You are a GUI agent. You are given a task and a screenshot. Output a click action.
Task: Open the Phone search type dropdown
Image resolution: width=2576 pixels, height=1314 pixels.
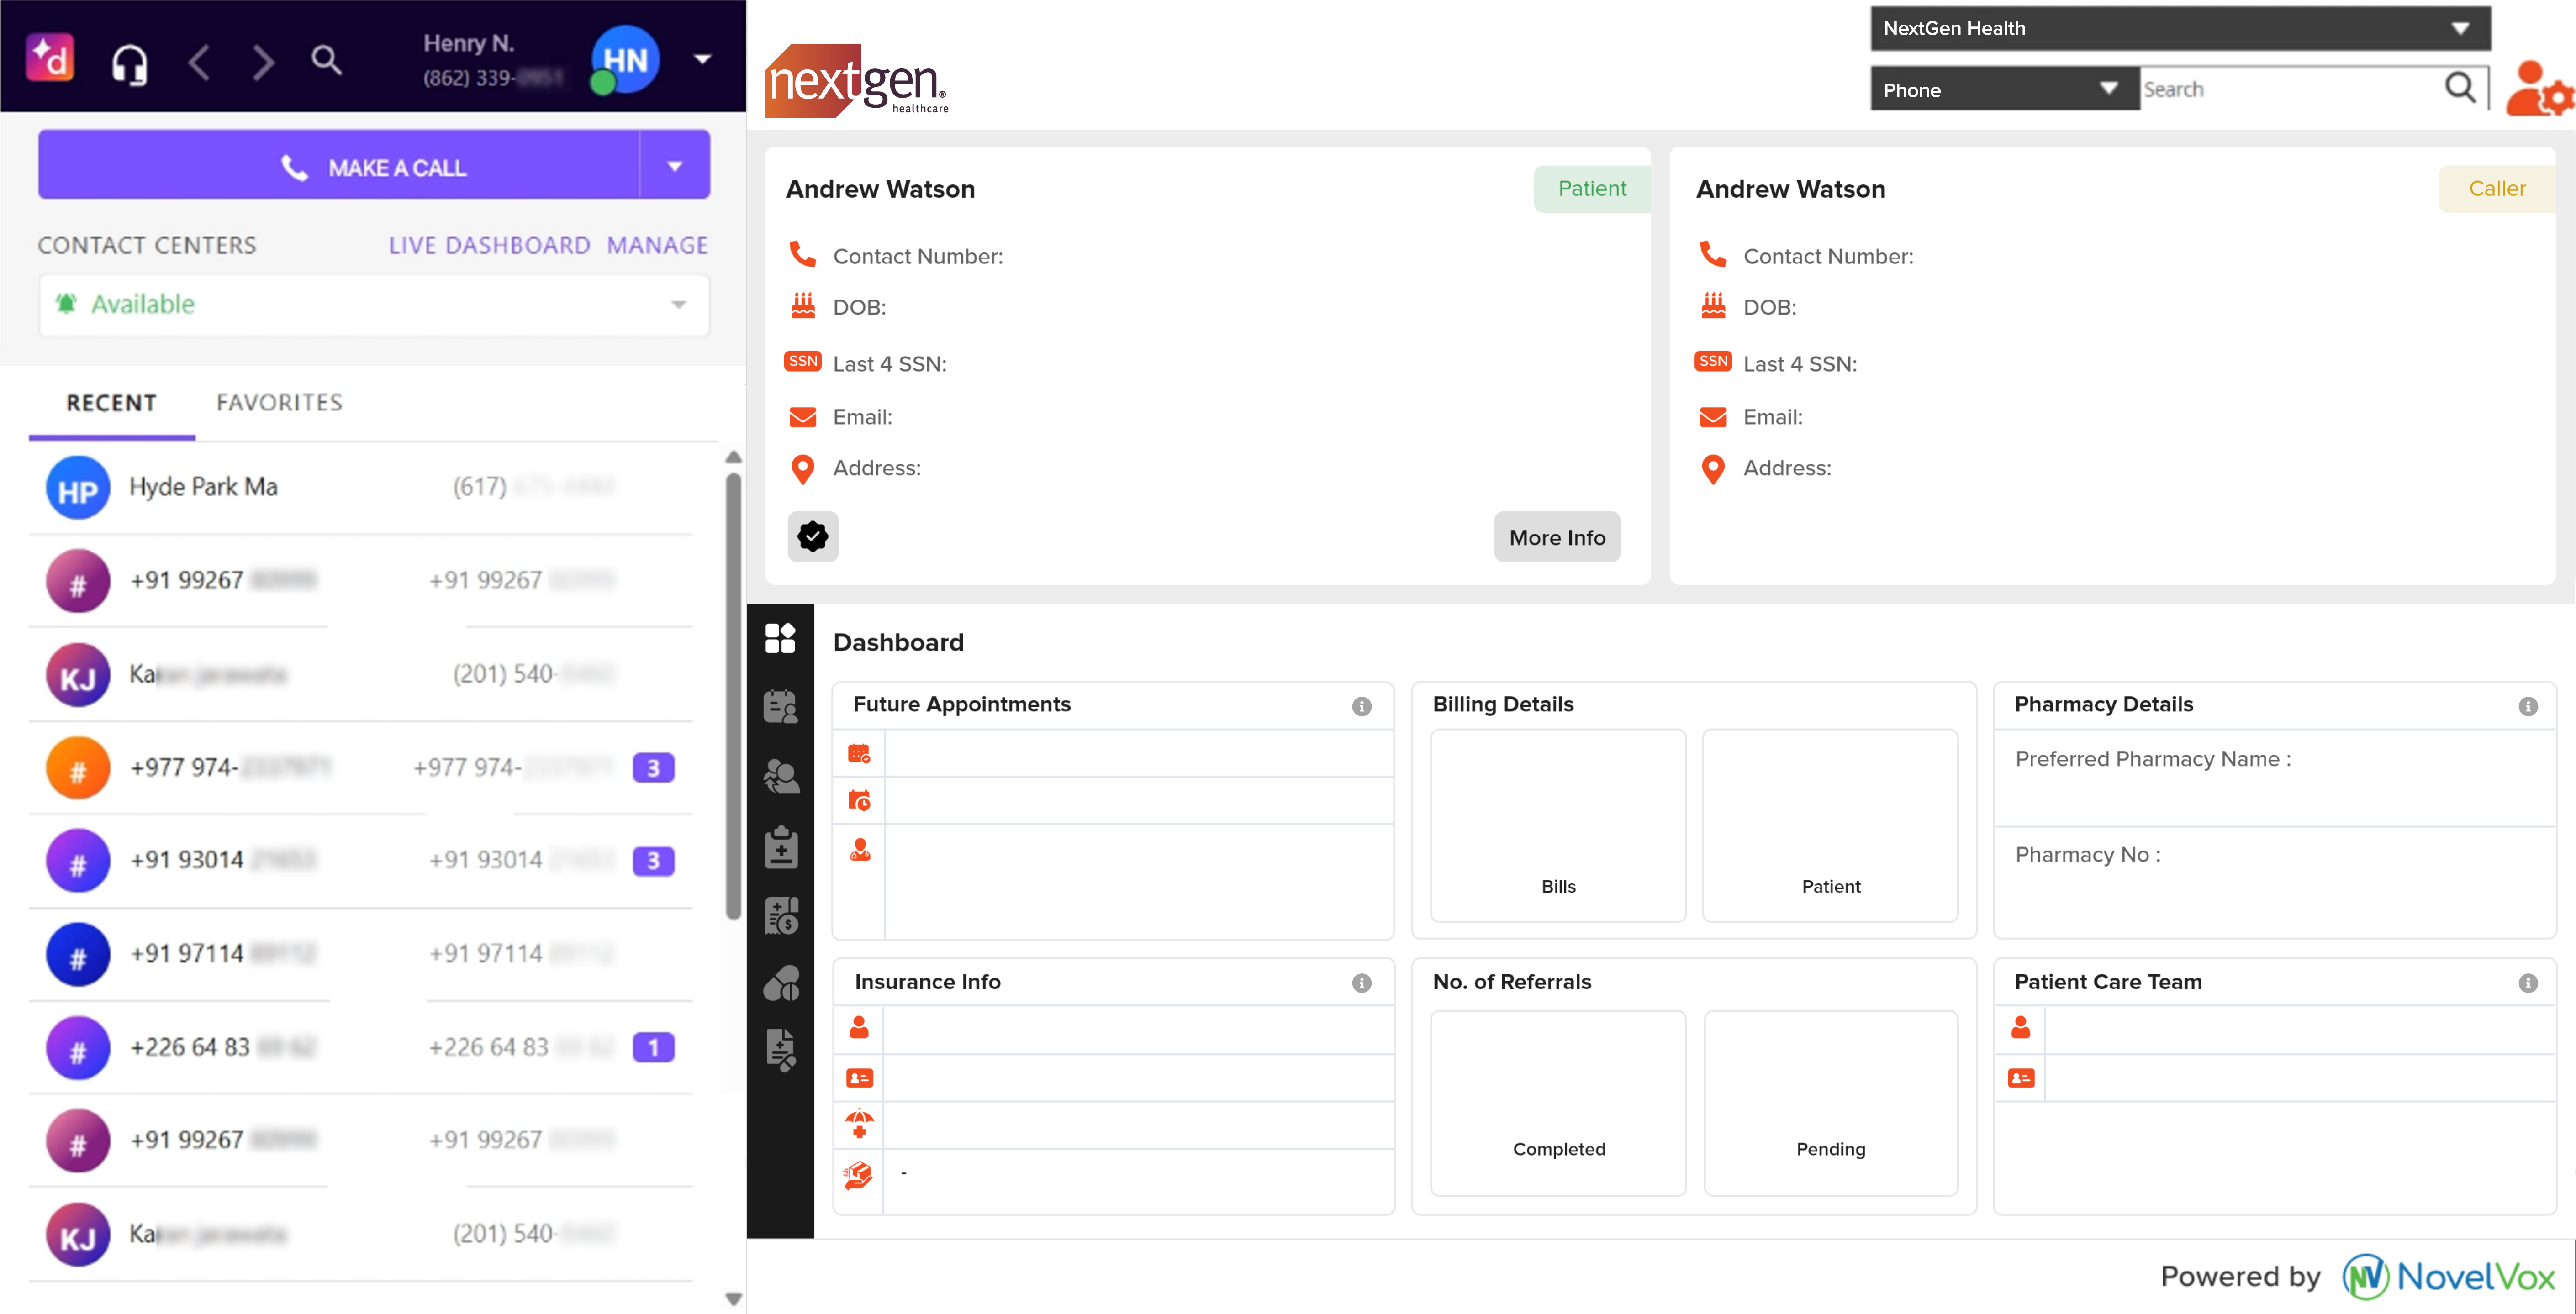(2004, 89)
